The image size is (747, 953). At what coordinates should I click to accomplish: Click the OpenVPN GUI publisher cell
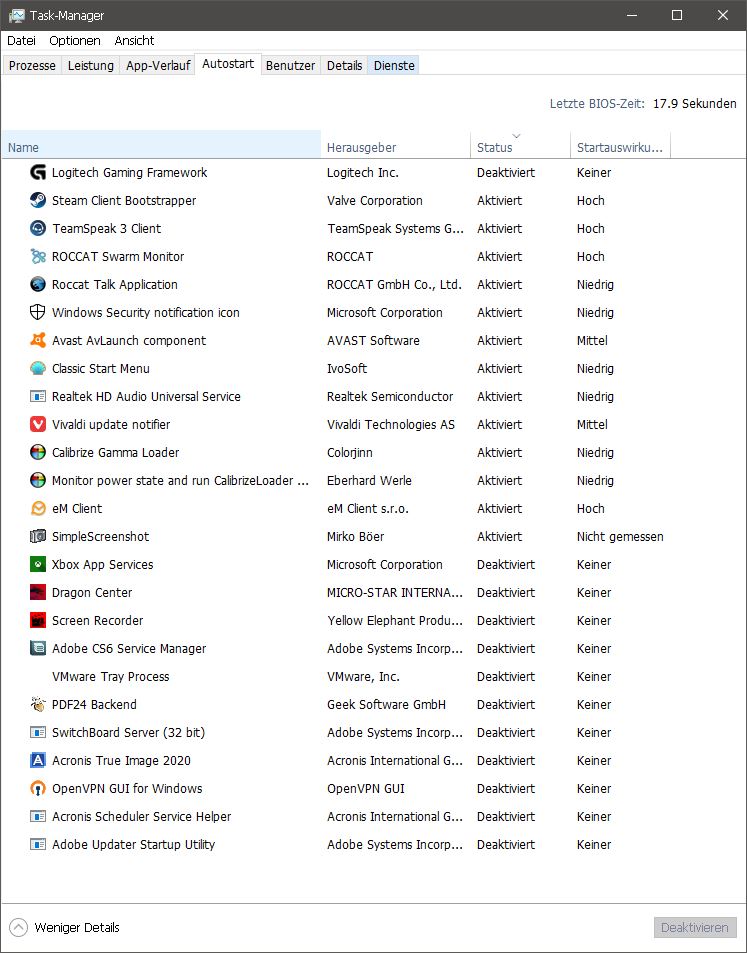pyautogui.click(x=365, y=788)
